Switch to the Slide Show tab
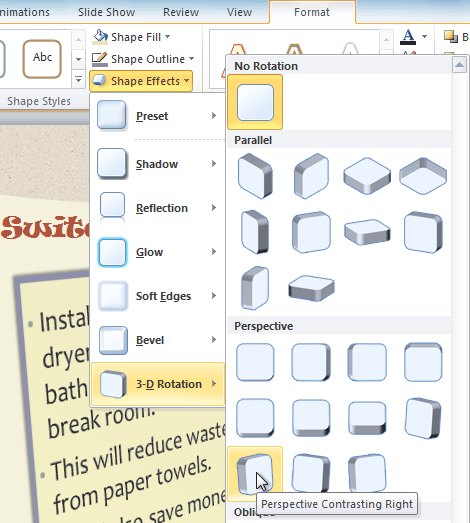 point(106,12)
